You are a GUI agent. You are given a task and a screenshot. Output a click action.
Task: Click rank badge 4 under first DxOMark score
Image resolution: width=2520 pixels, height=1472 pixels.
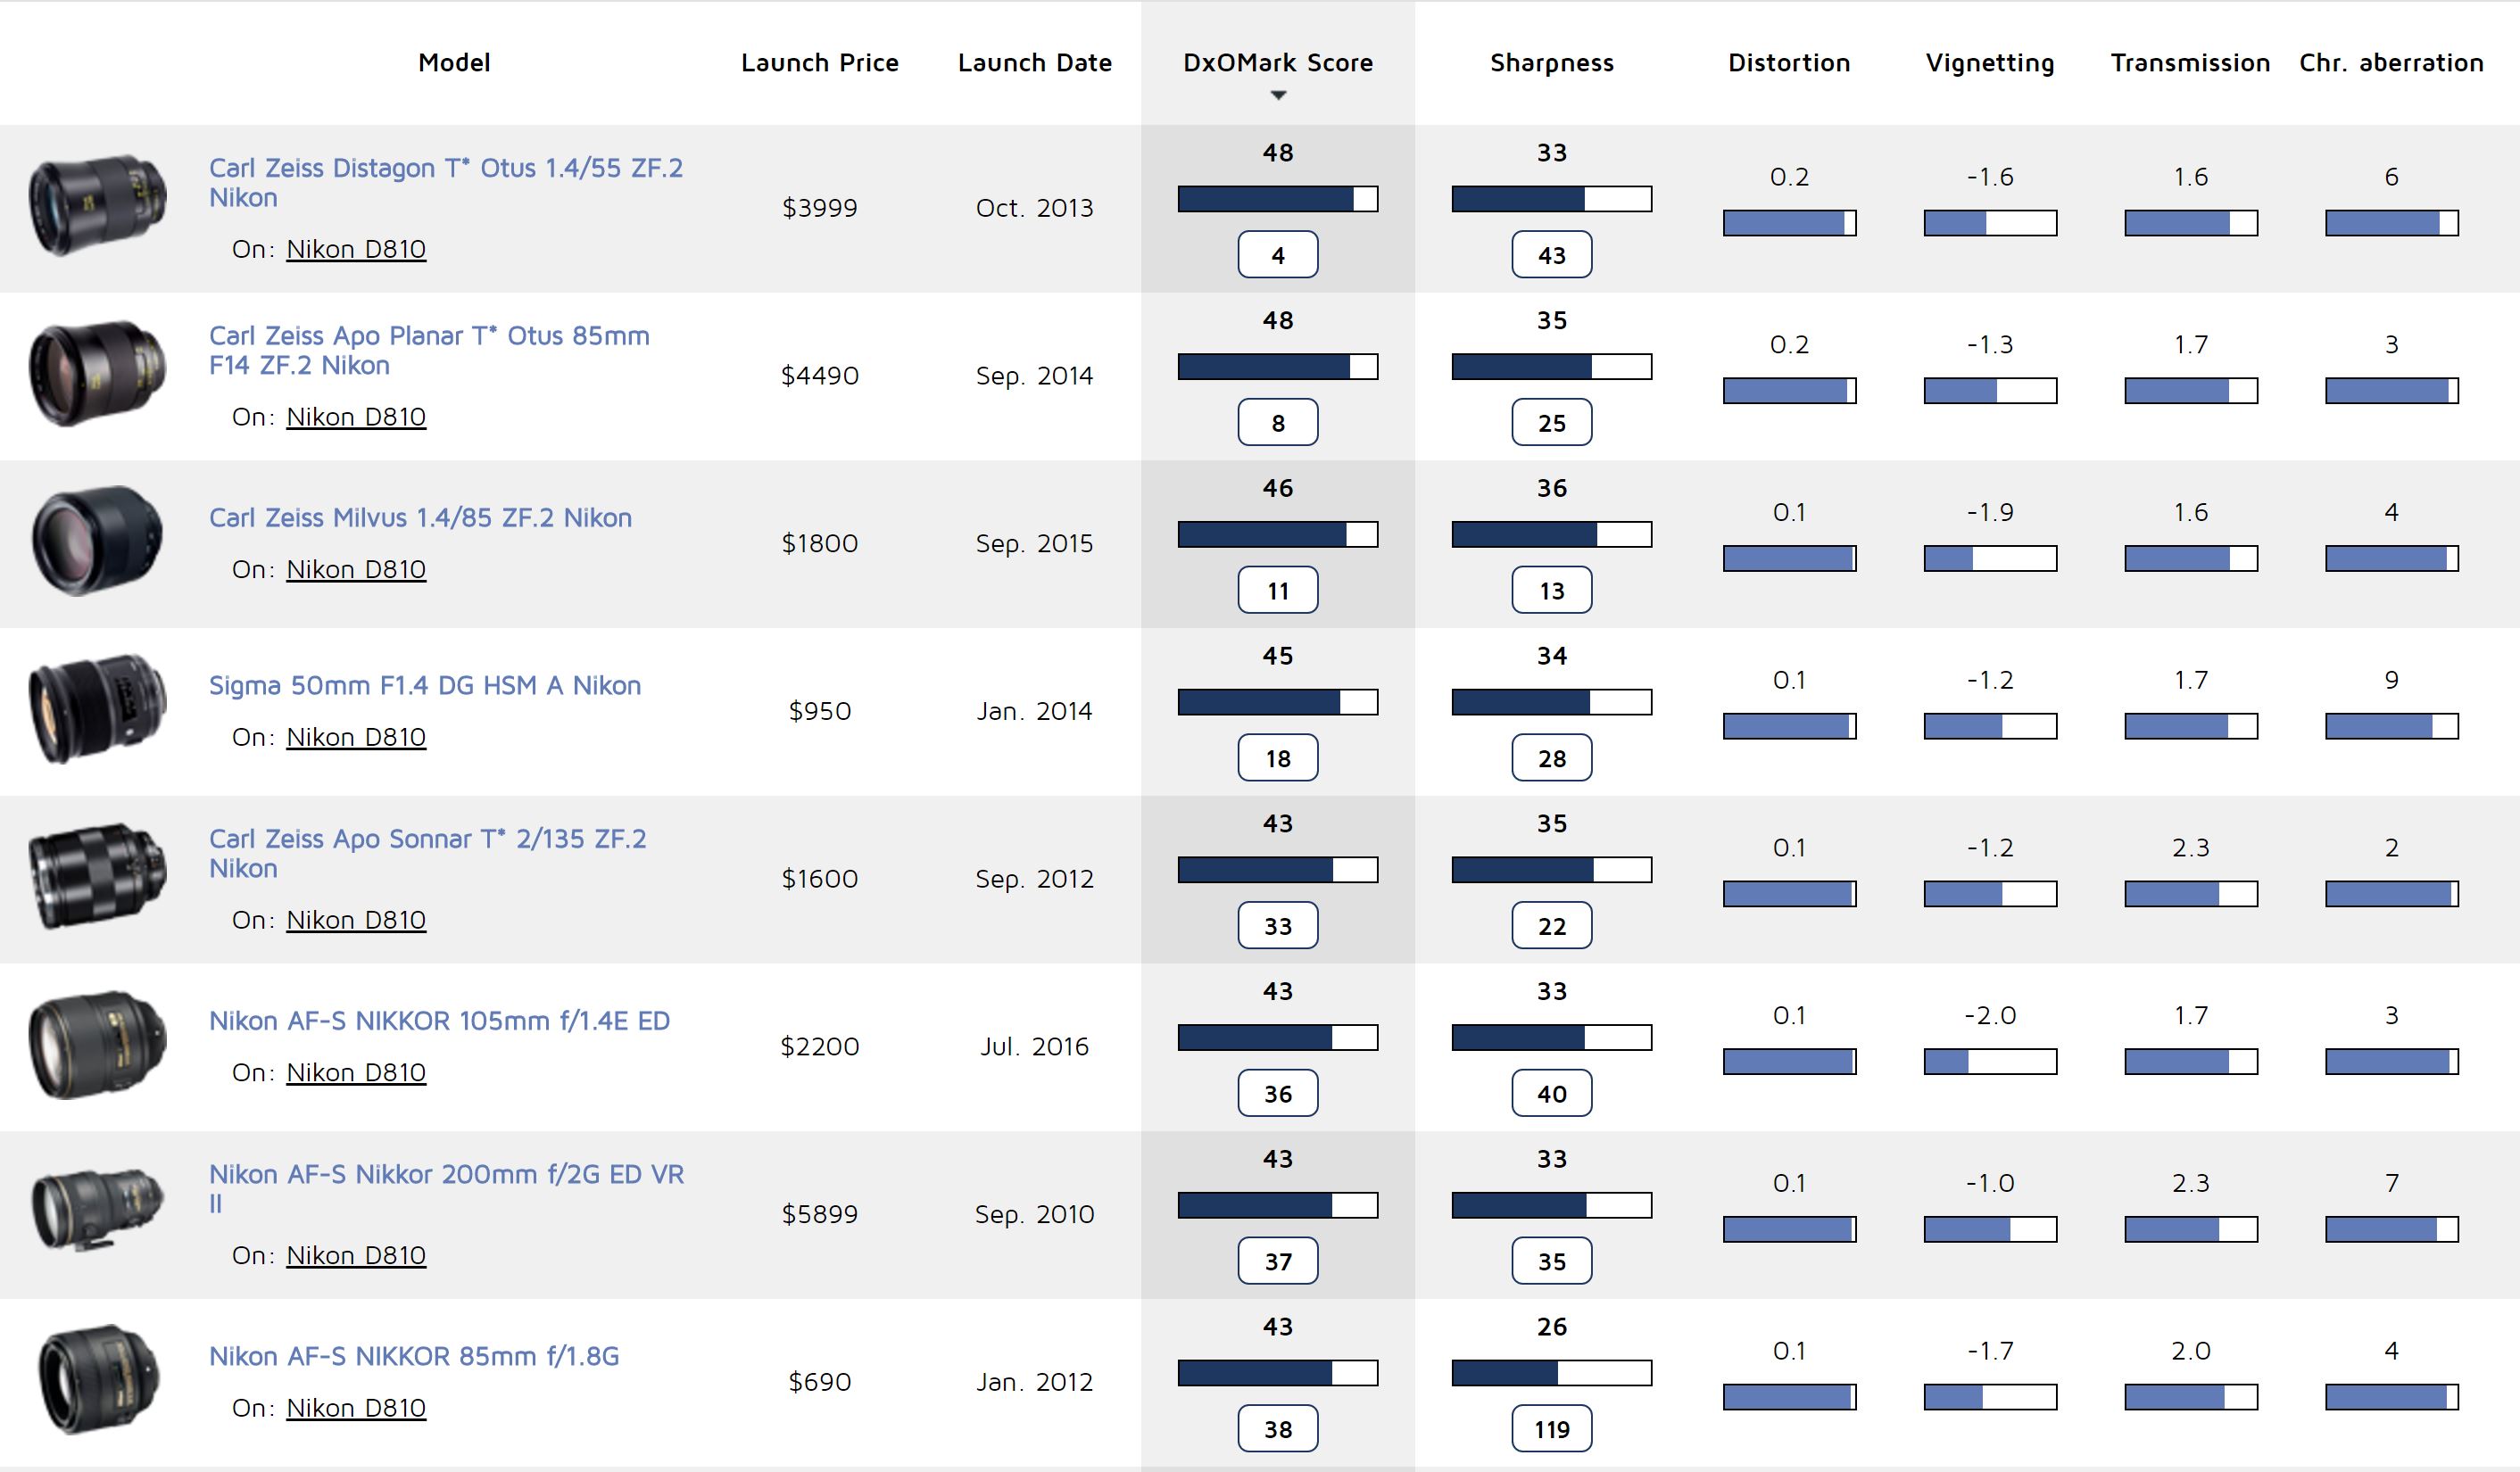[x=1277, y=255]
